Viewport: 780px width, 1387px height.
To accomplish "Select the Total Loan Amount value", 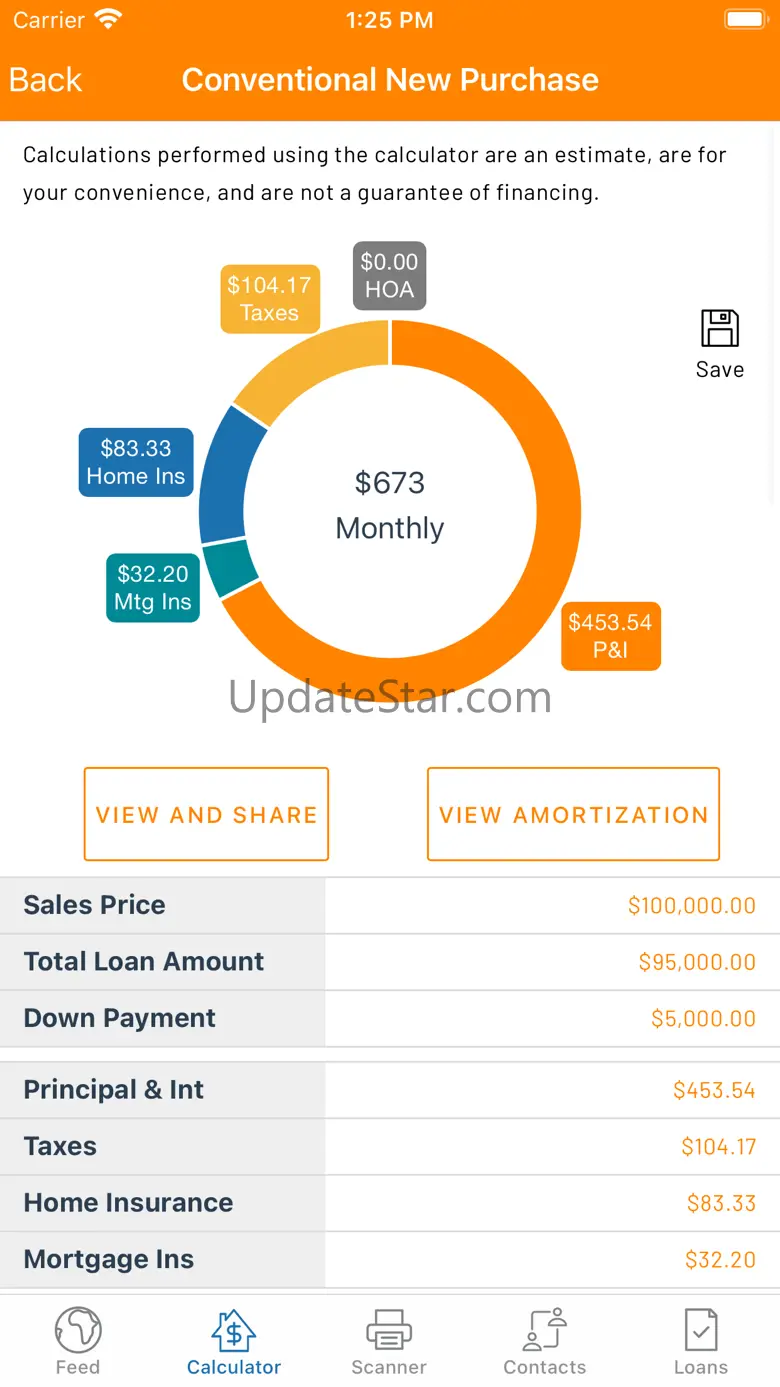I will (697, 962).
